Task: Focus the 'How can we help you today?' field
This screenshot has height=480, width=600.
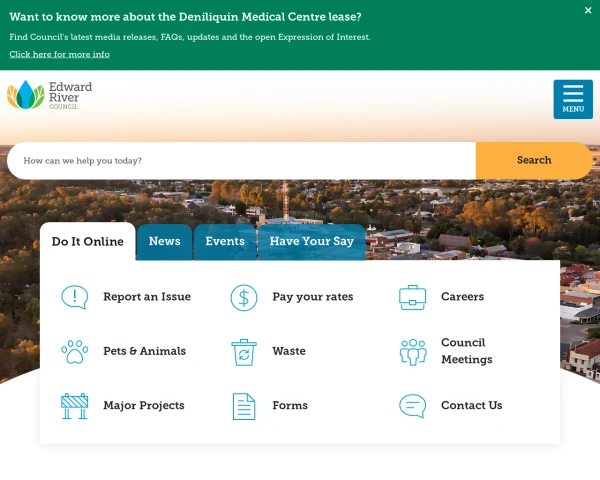Action: [x=241, y=160]
